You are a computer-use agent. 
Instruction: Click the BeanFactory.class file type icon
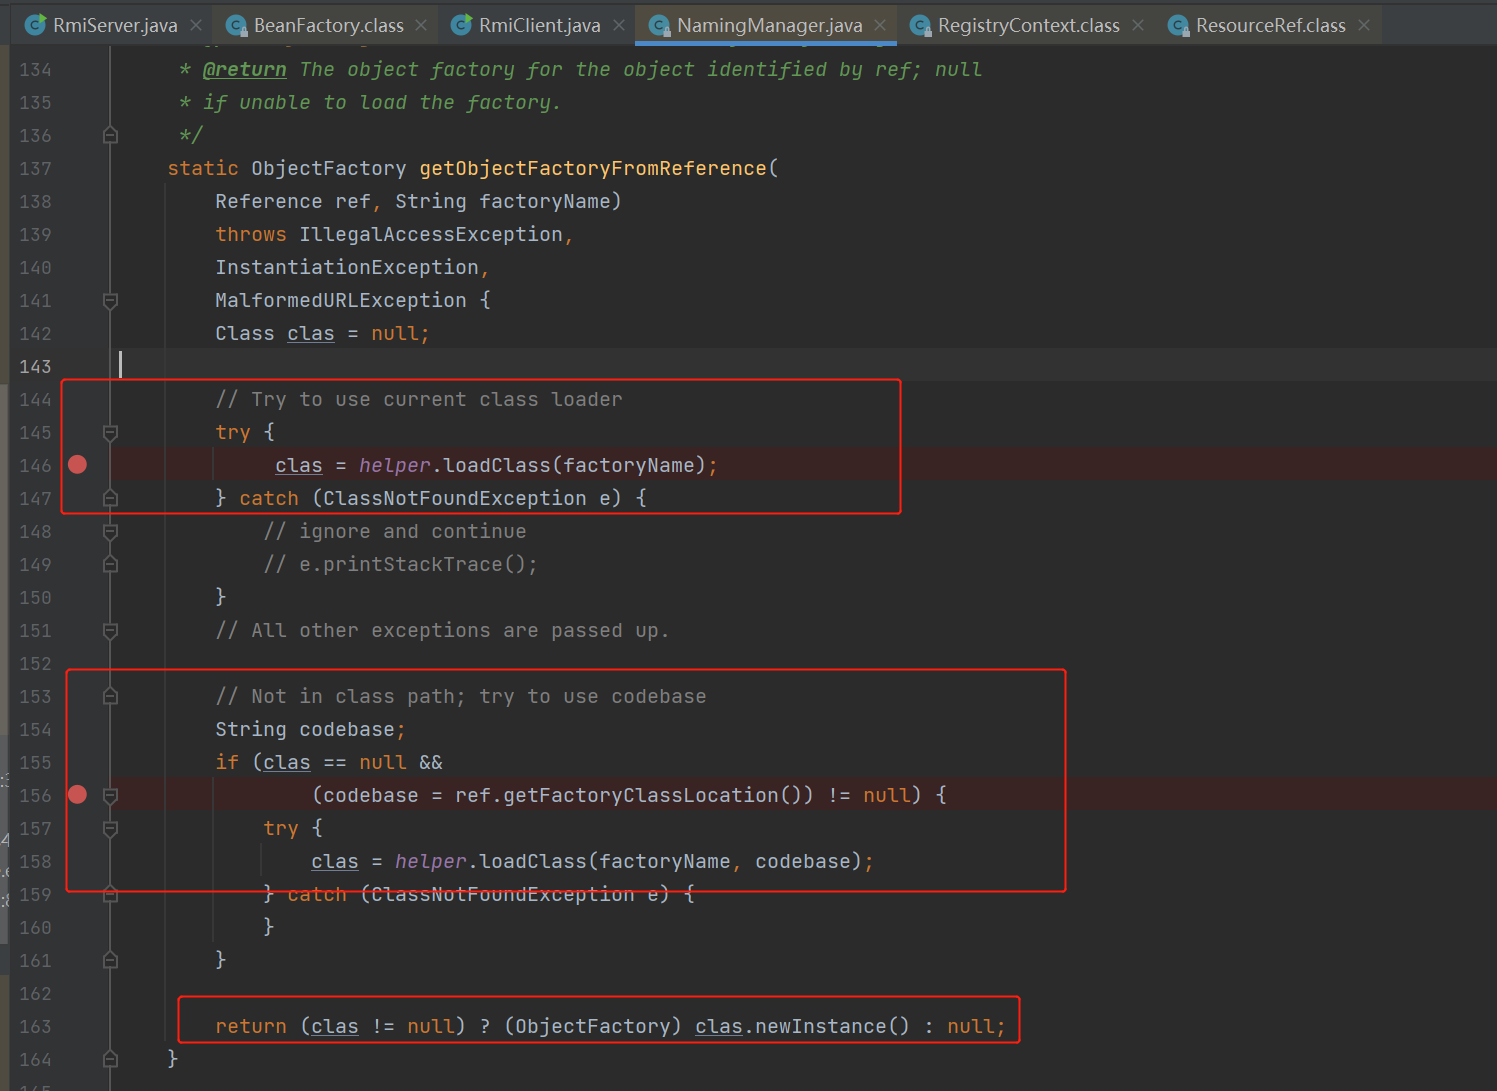236,25
